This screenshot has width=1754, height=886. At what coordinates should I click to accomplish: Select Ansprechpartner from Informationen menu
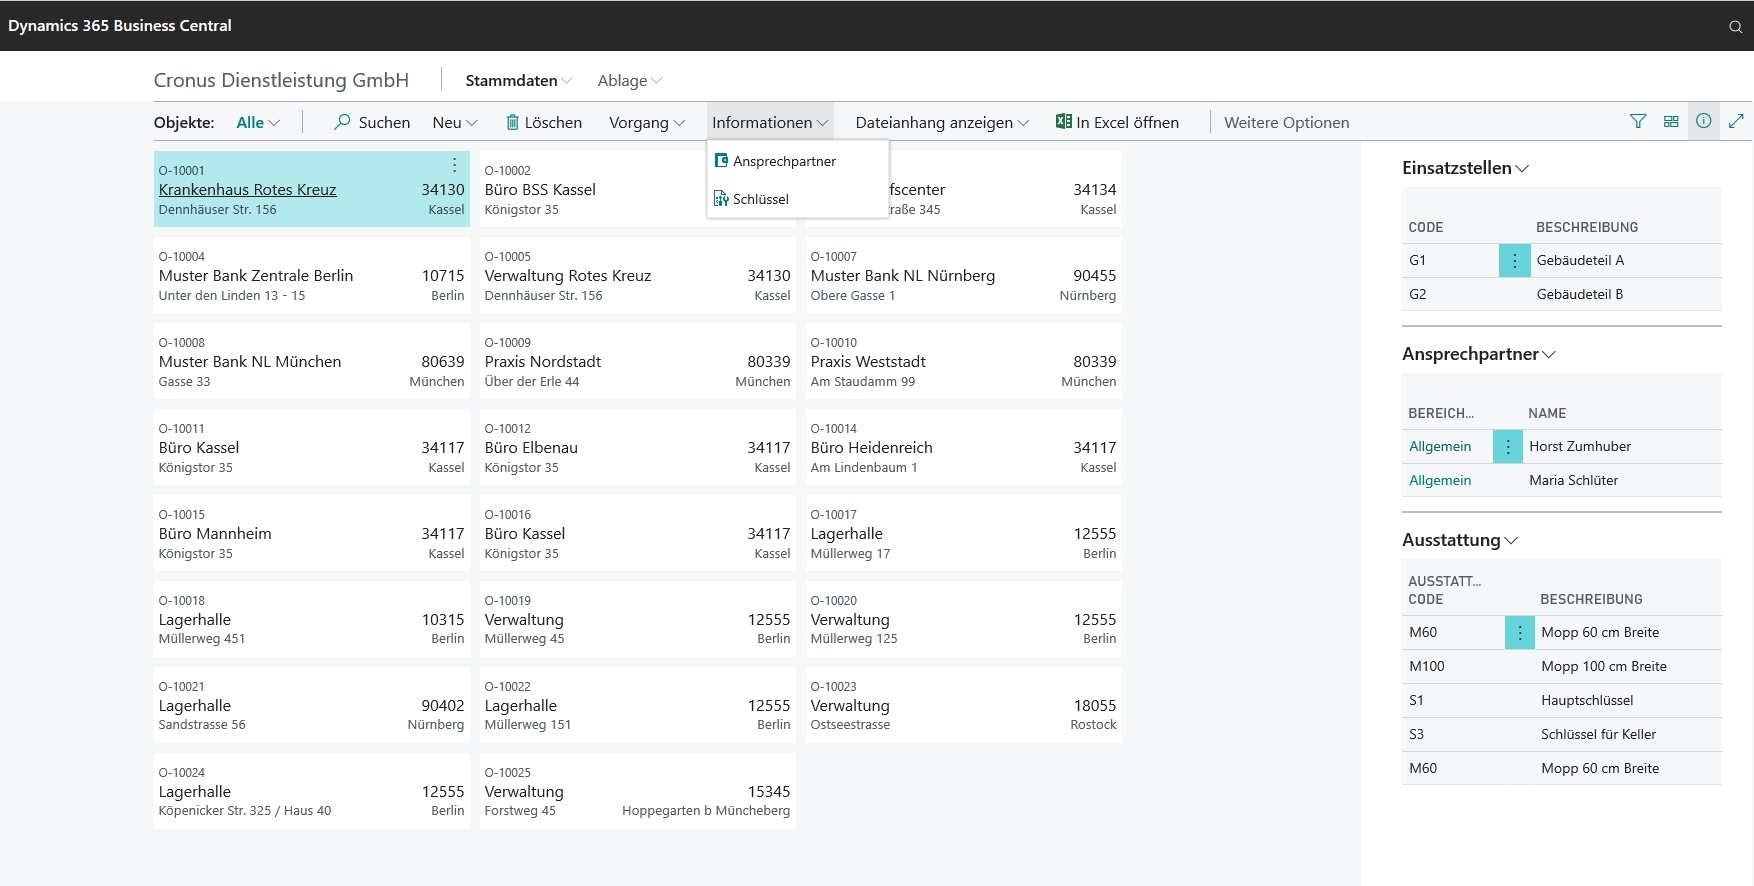pos(784,161)
